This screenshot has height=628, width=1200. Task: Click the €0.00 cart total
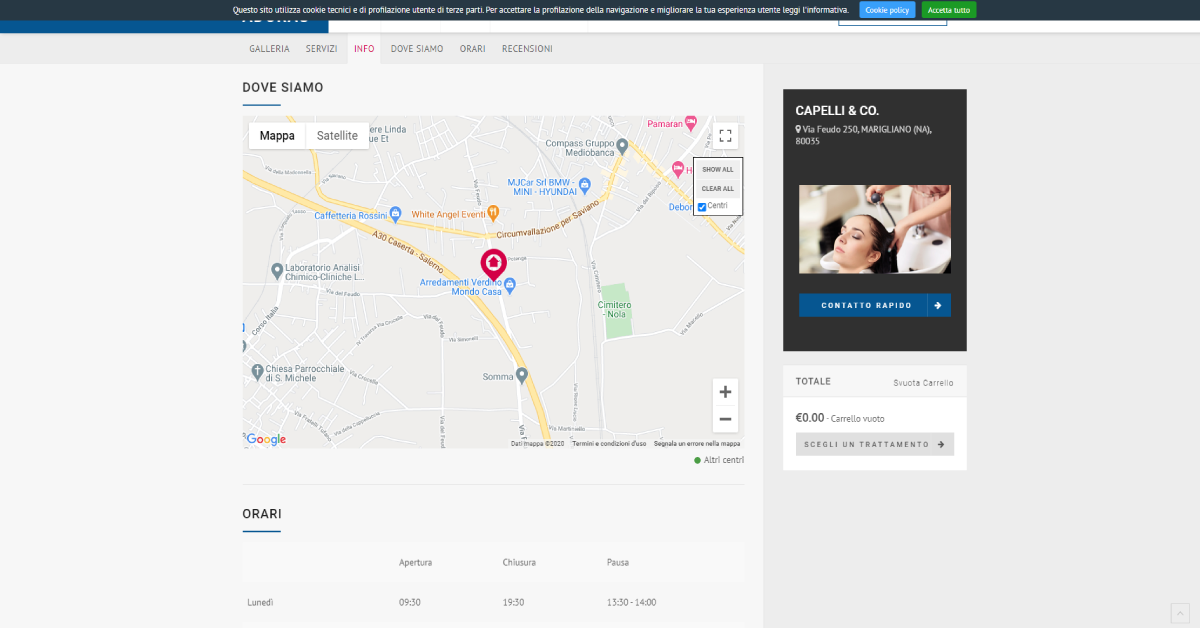(809, 418)
